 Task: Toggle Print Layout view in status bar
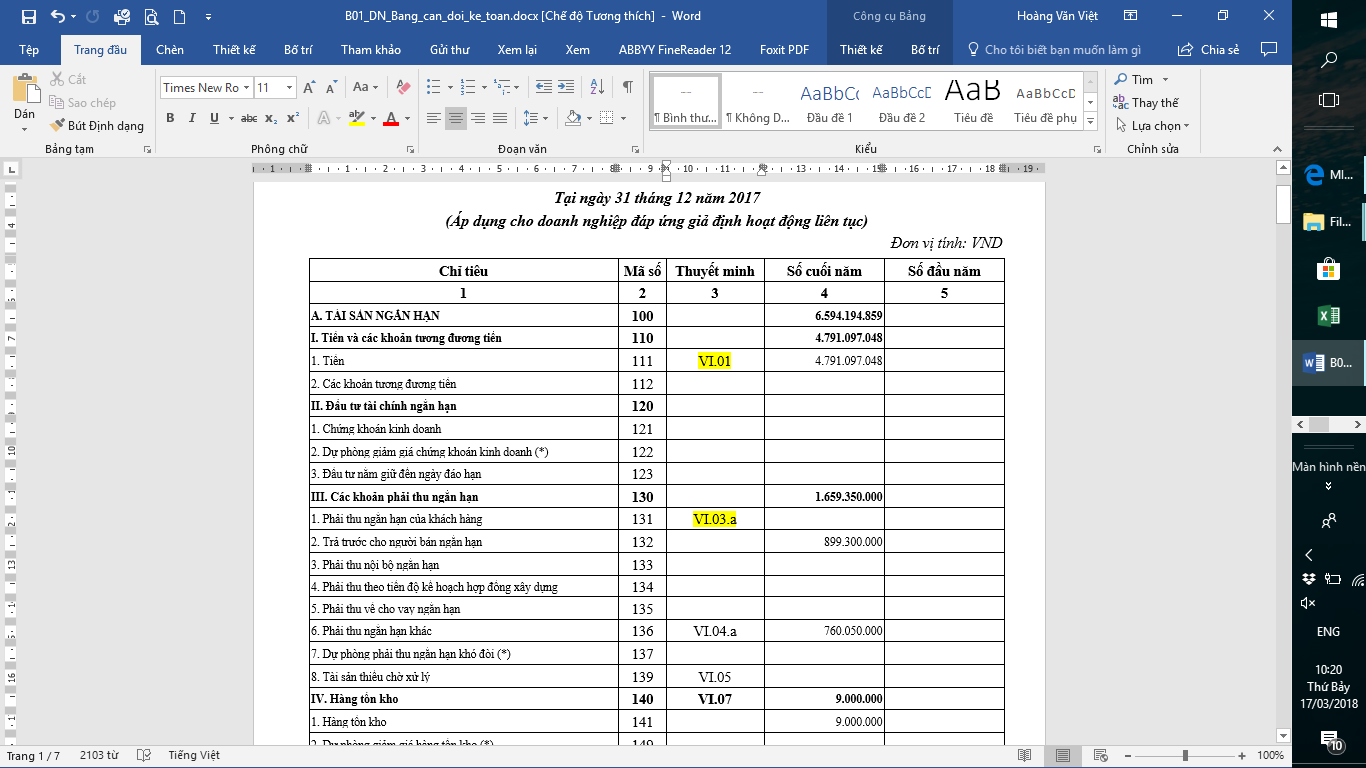pos(1062,755)
